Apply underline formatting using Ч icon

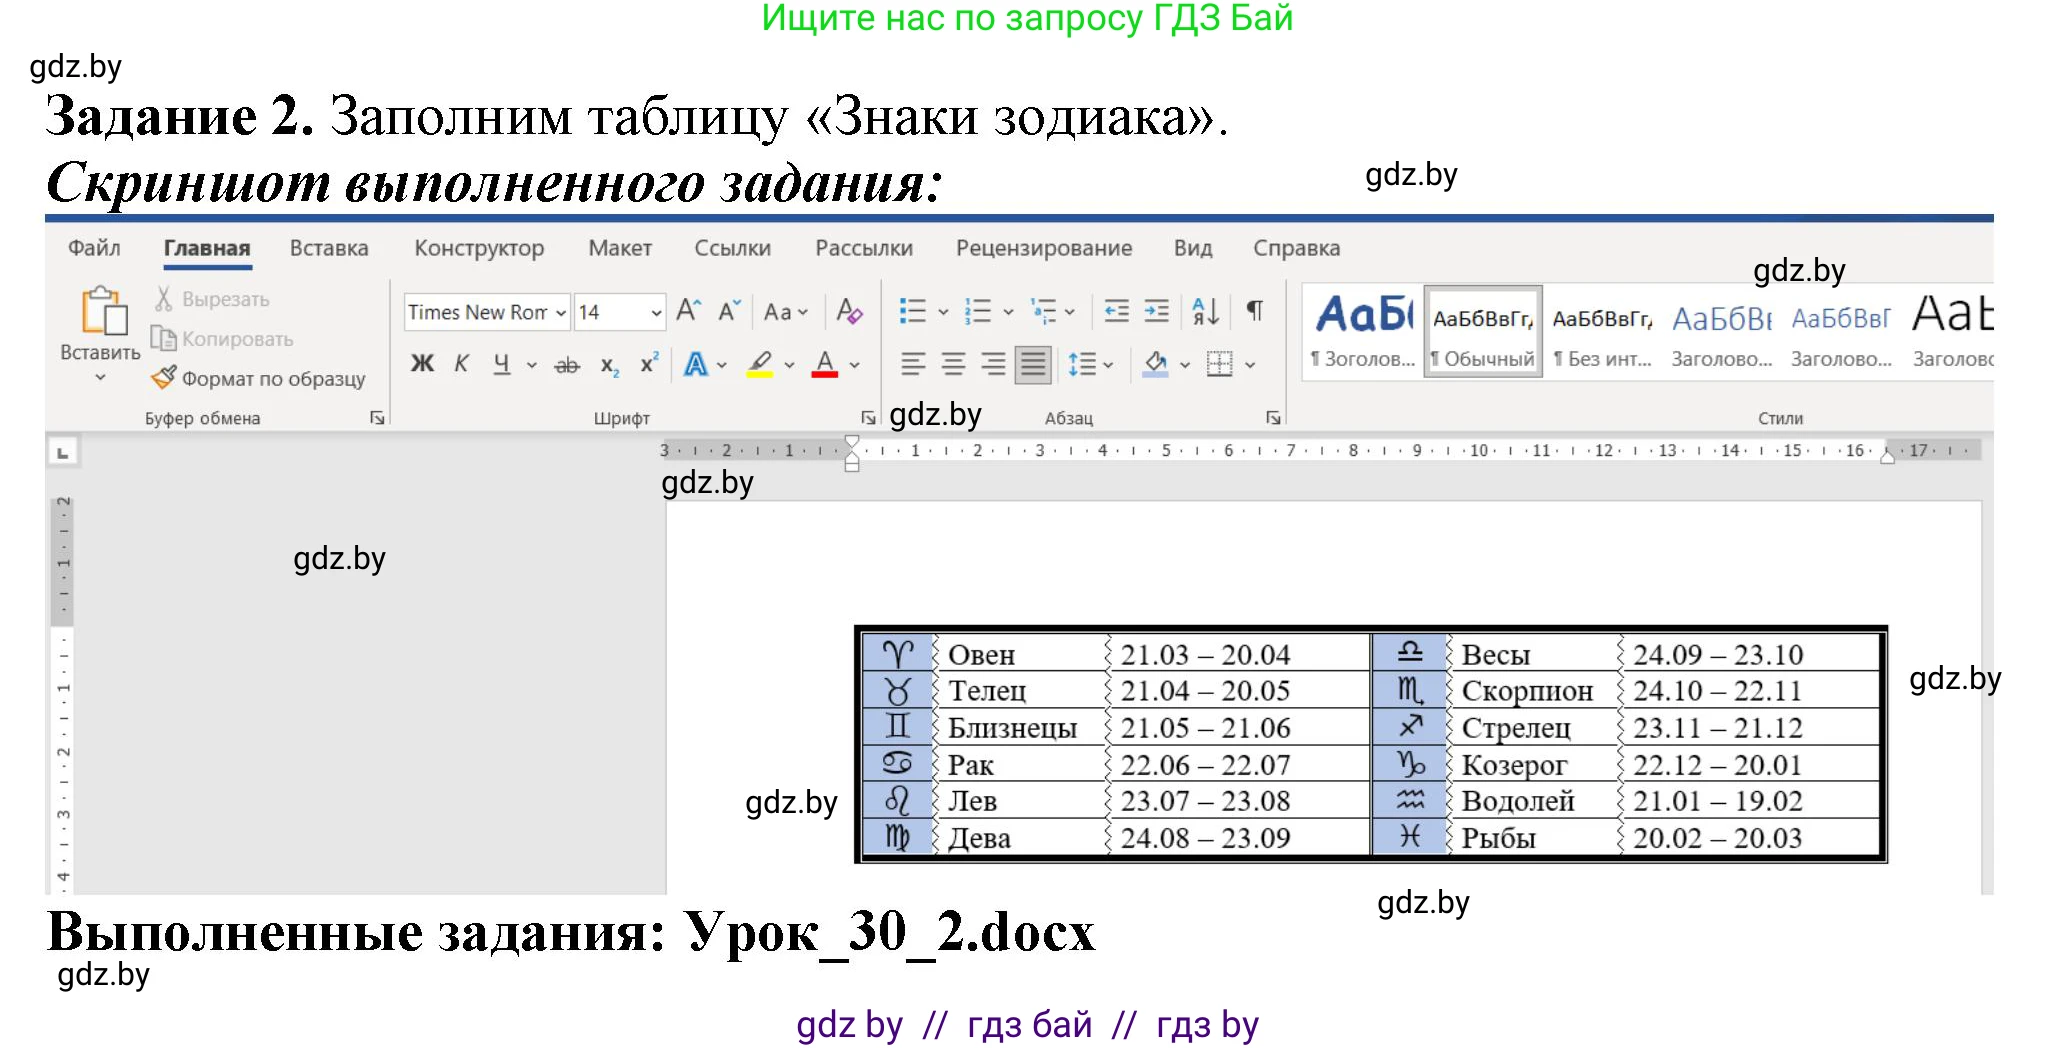pos(500,363)
